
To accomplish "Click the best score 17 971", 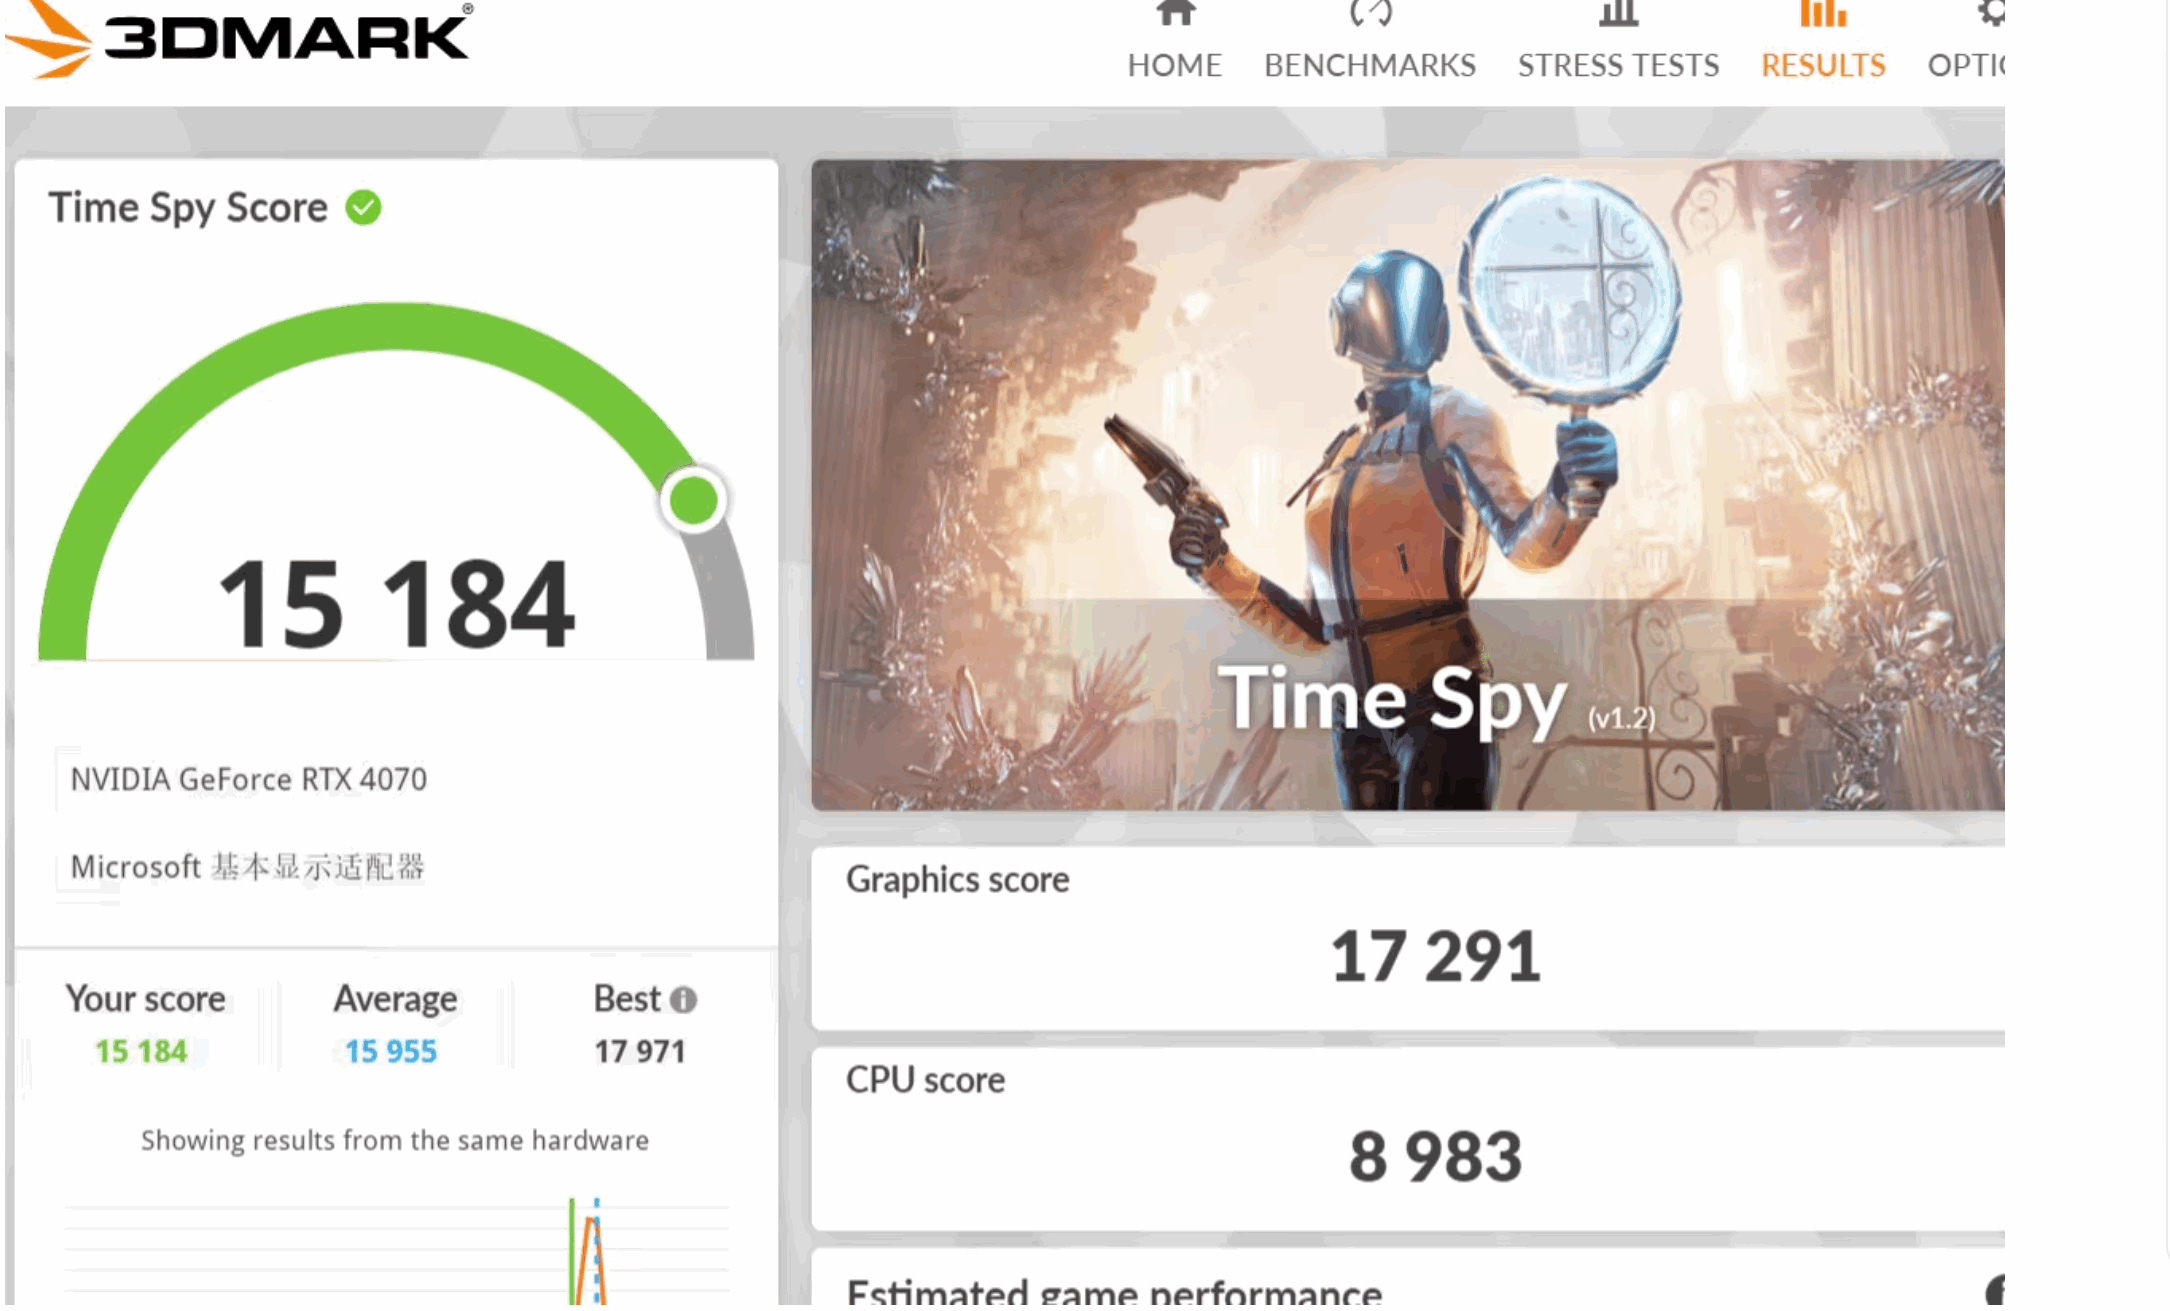I will coord(640,1051).
